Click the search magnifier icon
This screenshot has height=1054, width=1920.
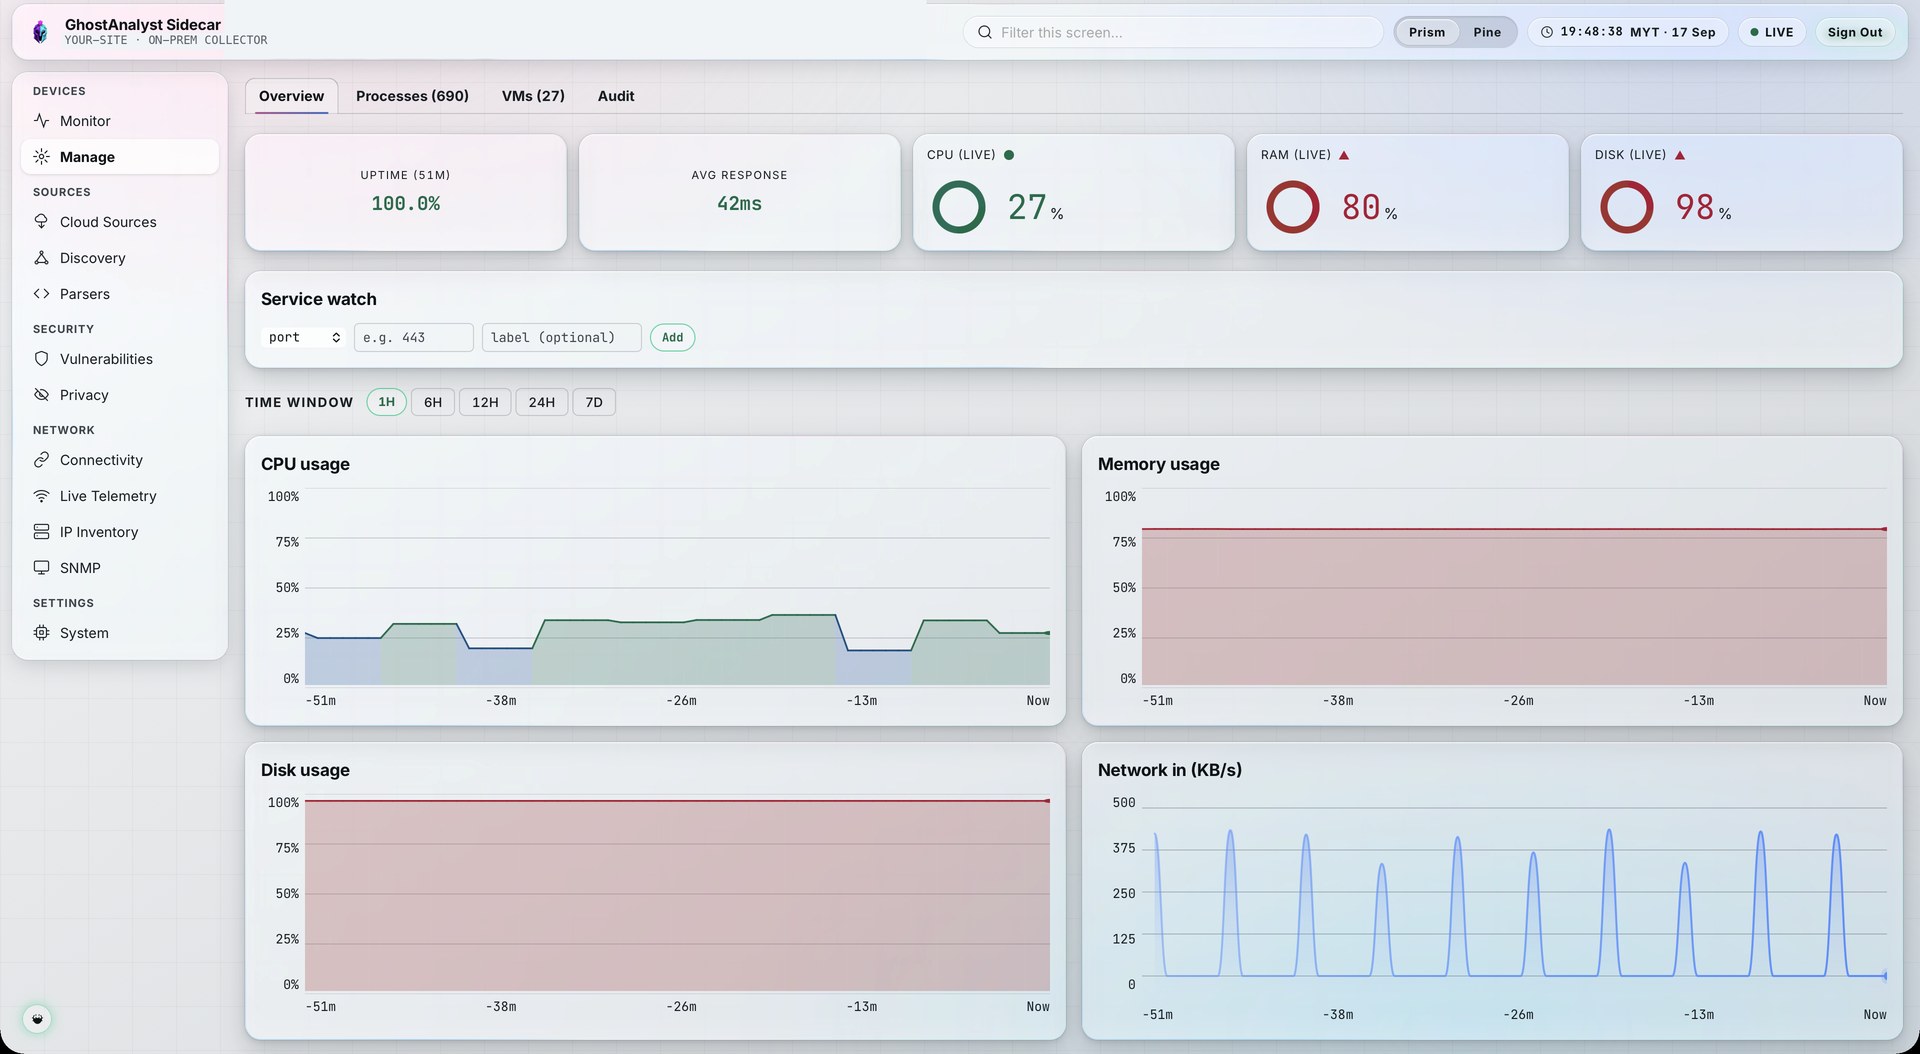985,32
